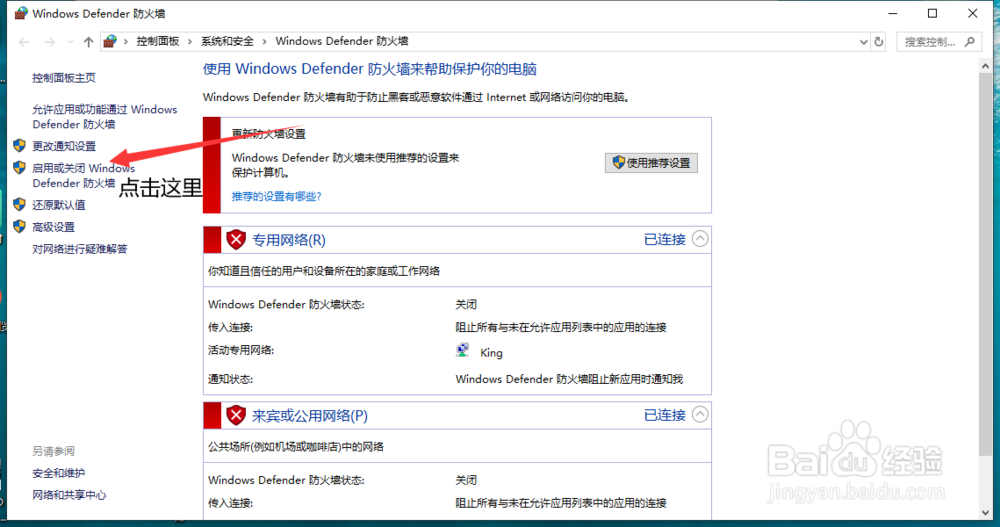1000x527 pixels.
Task: Click the 通知状态: label
Action: pyautogui.click(x=230, y=379)
